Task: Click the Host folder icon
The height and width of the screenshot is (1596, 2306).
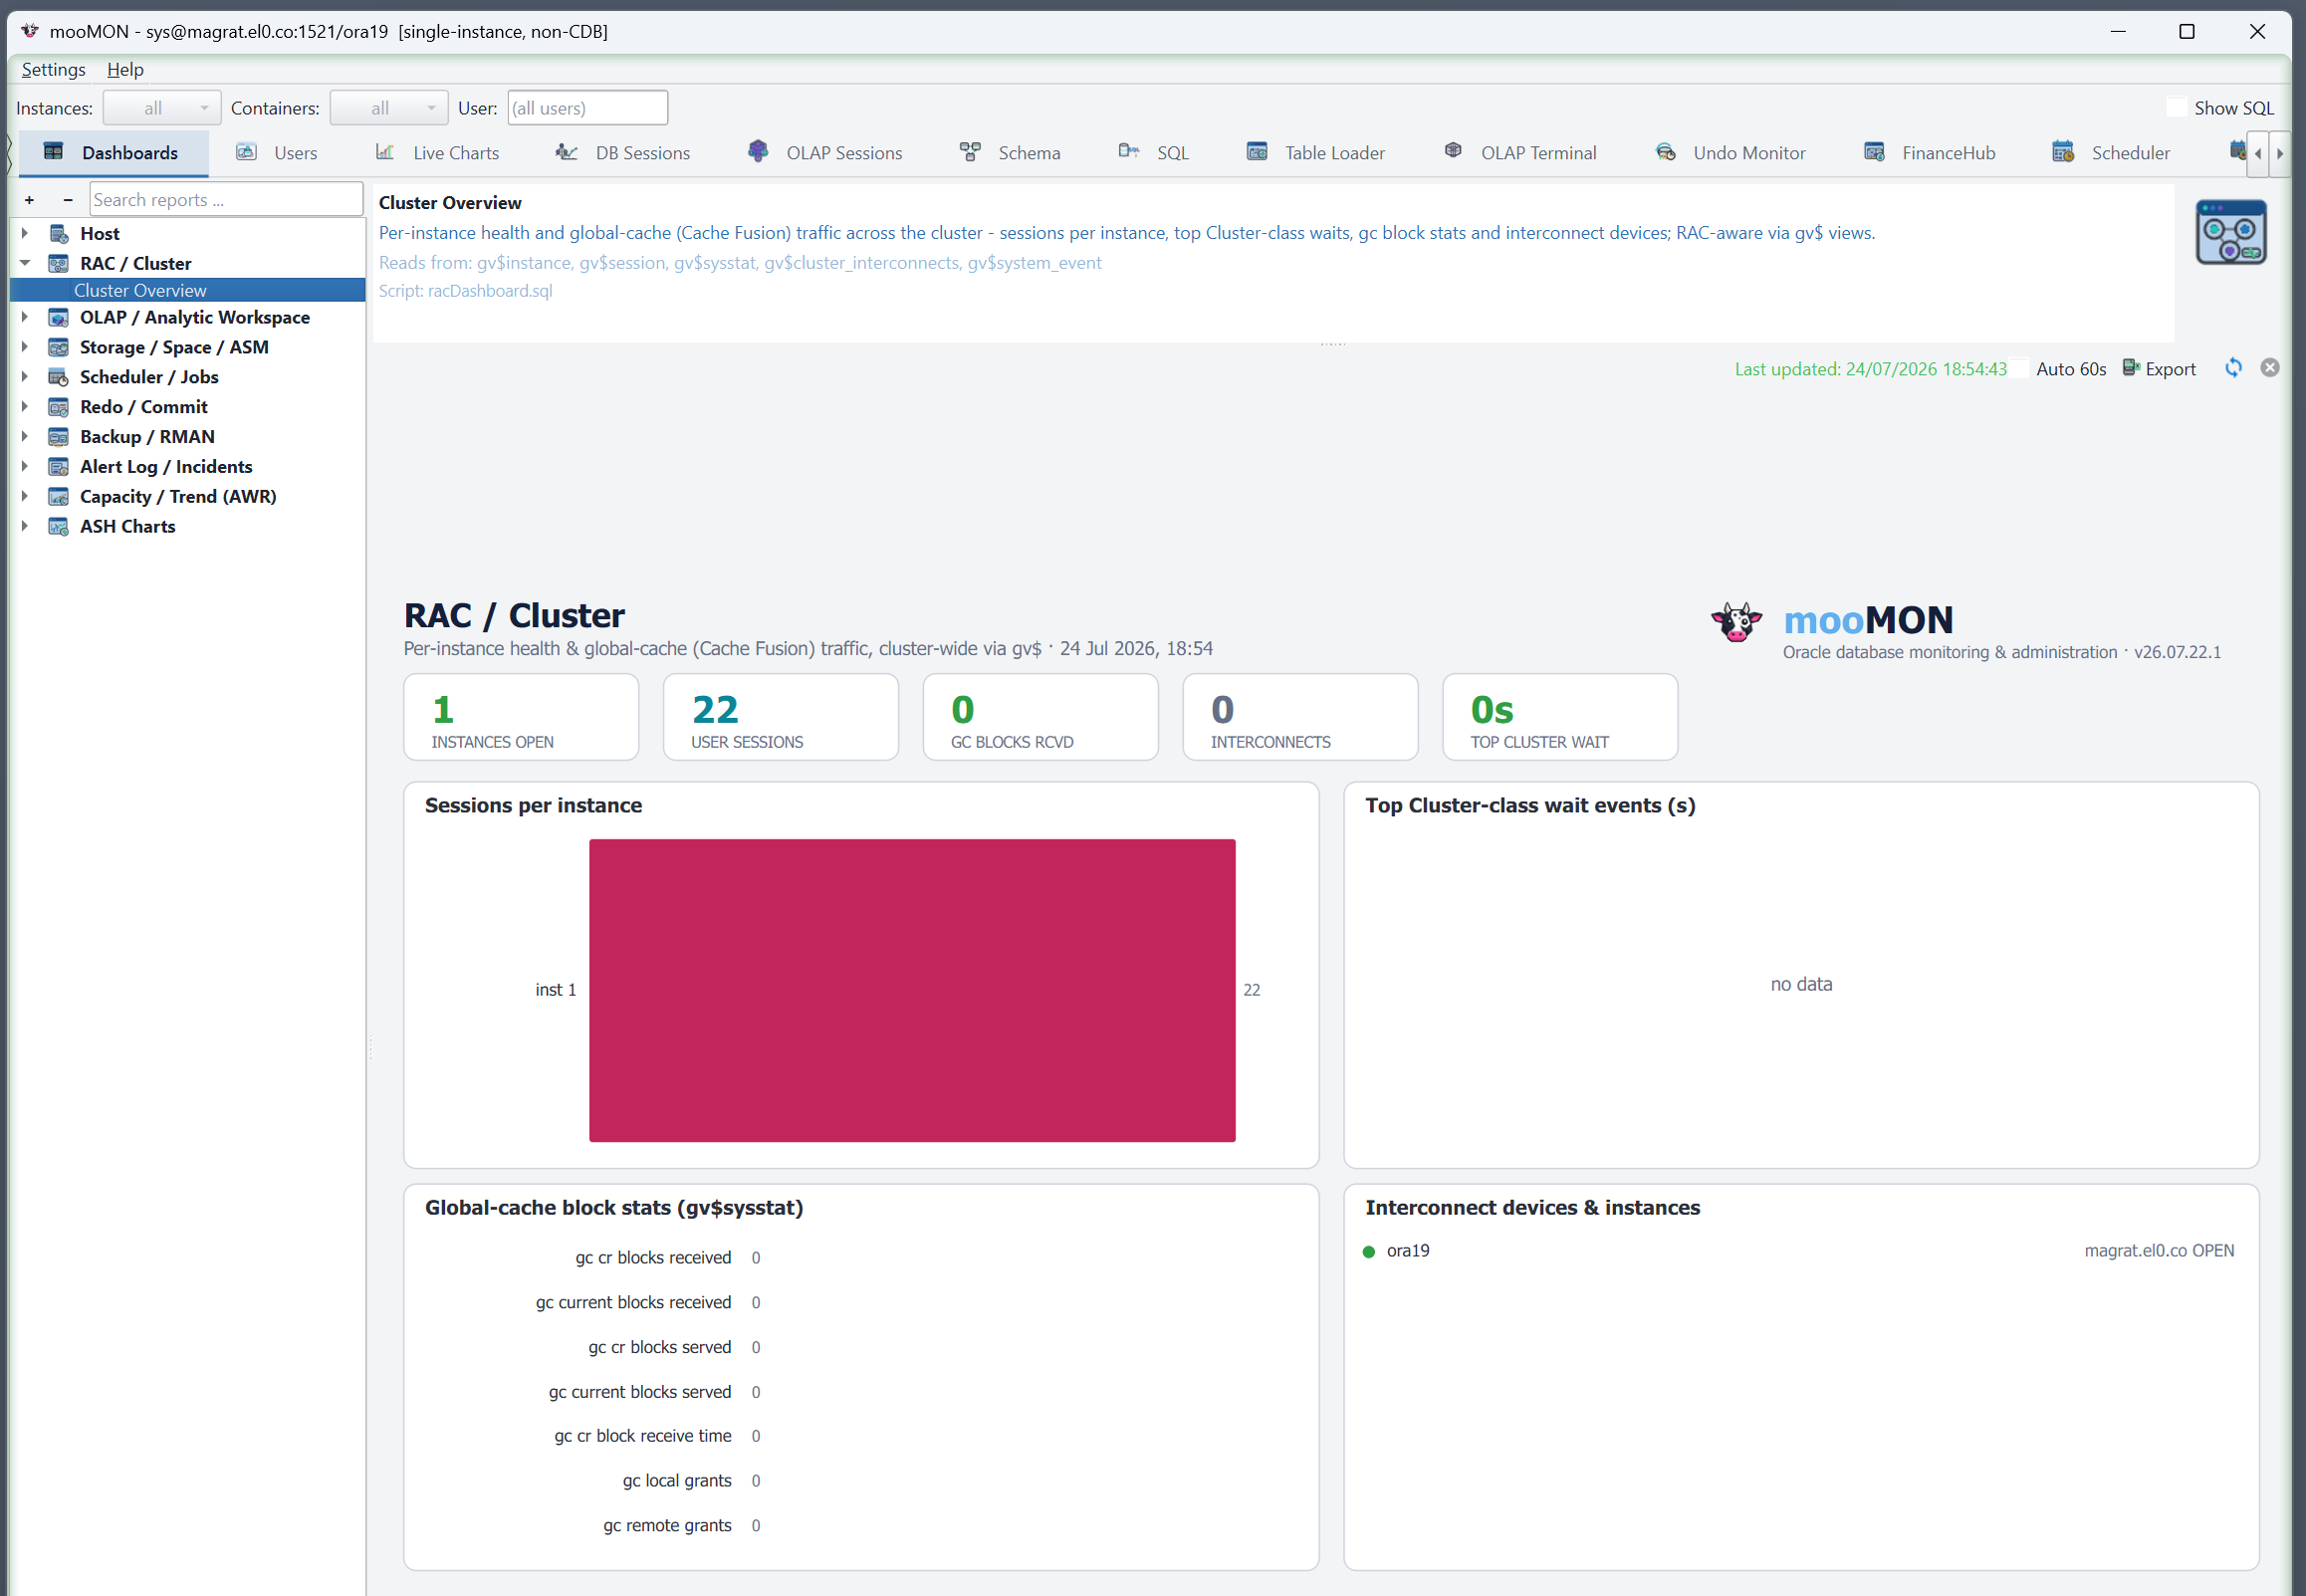Action: tap(59, 234)
